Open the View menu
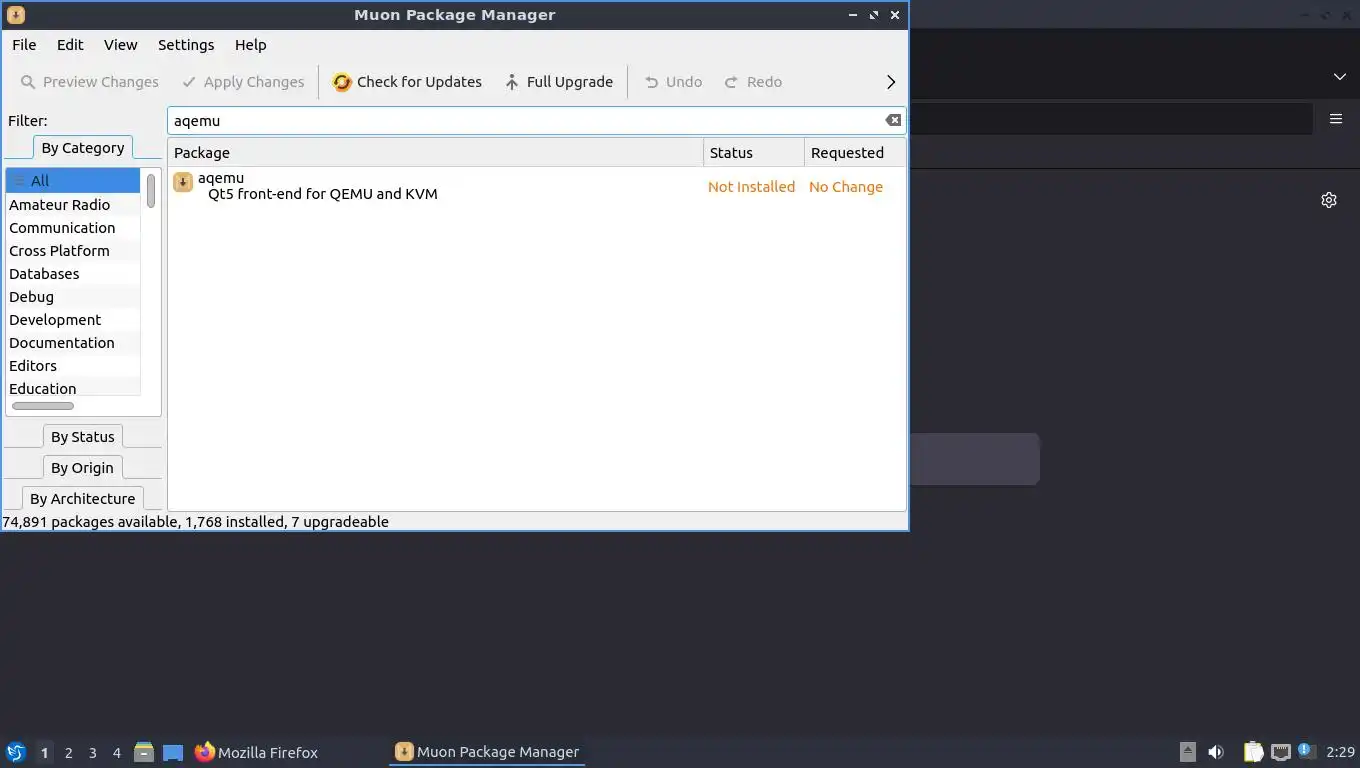The image size is (1360, 768). 120,45
